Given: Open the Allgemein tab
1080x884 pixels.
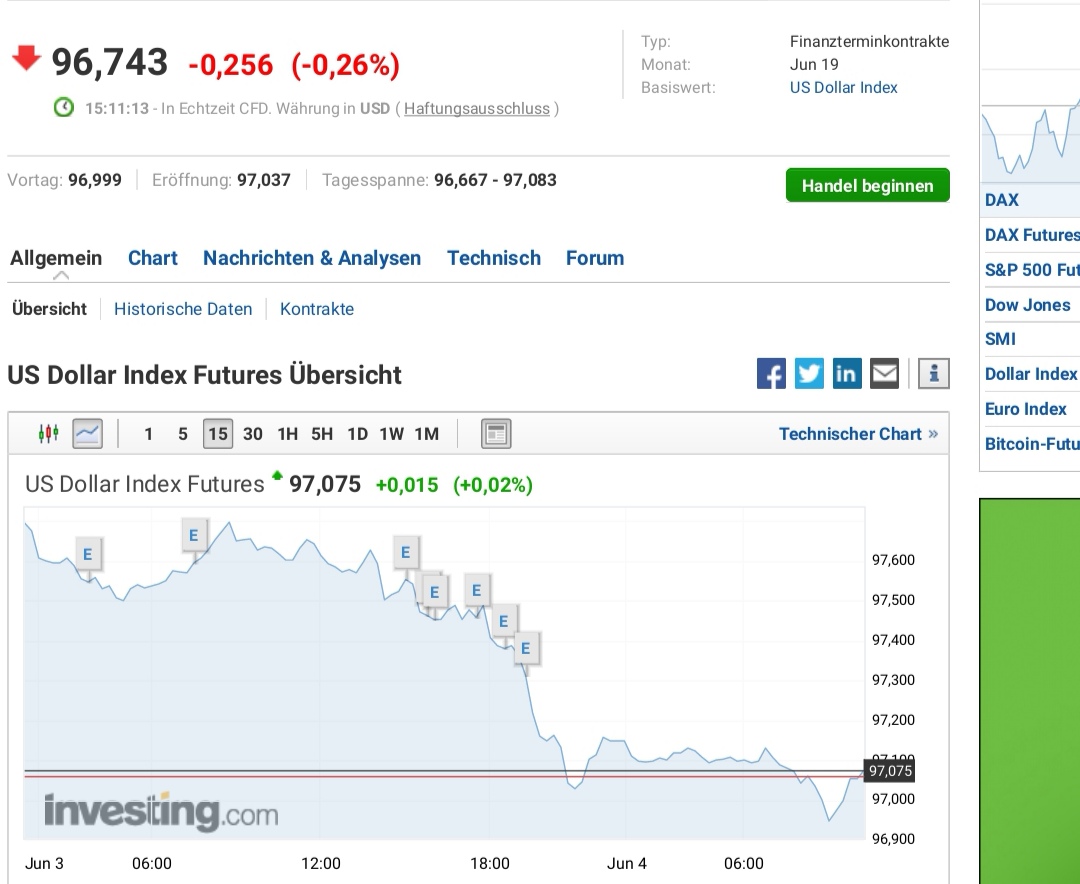Looking at the screenshot, I should tap(56, 258).
